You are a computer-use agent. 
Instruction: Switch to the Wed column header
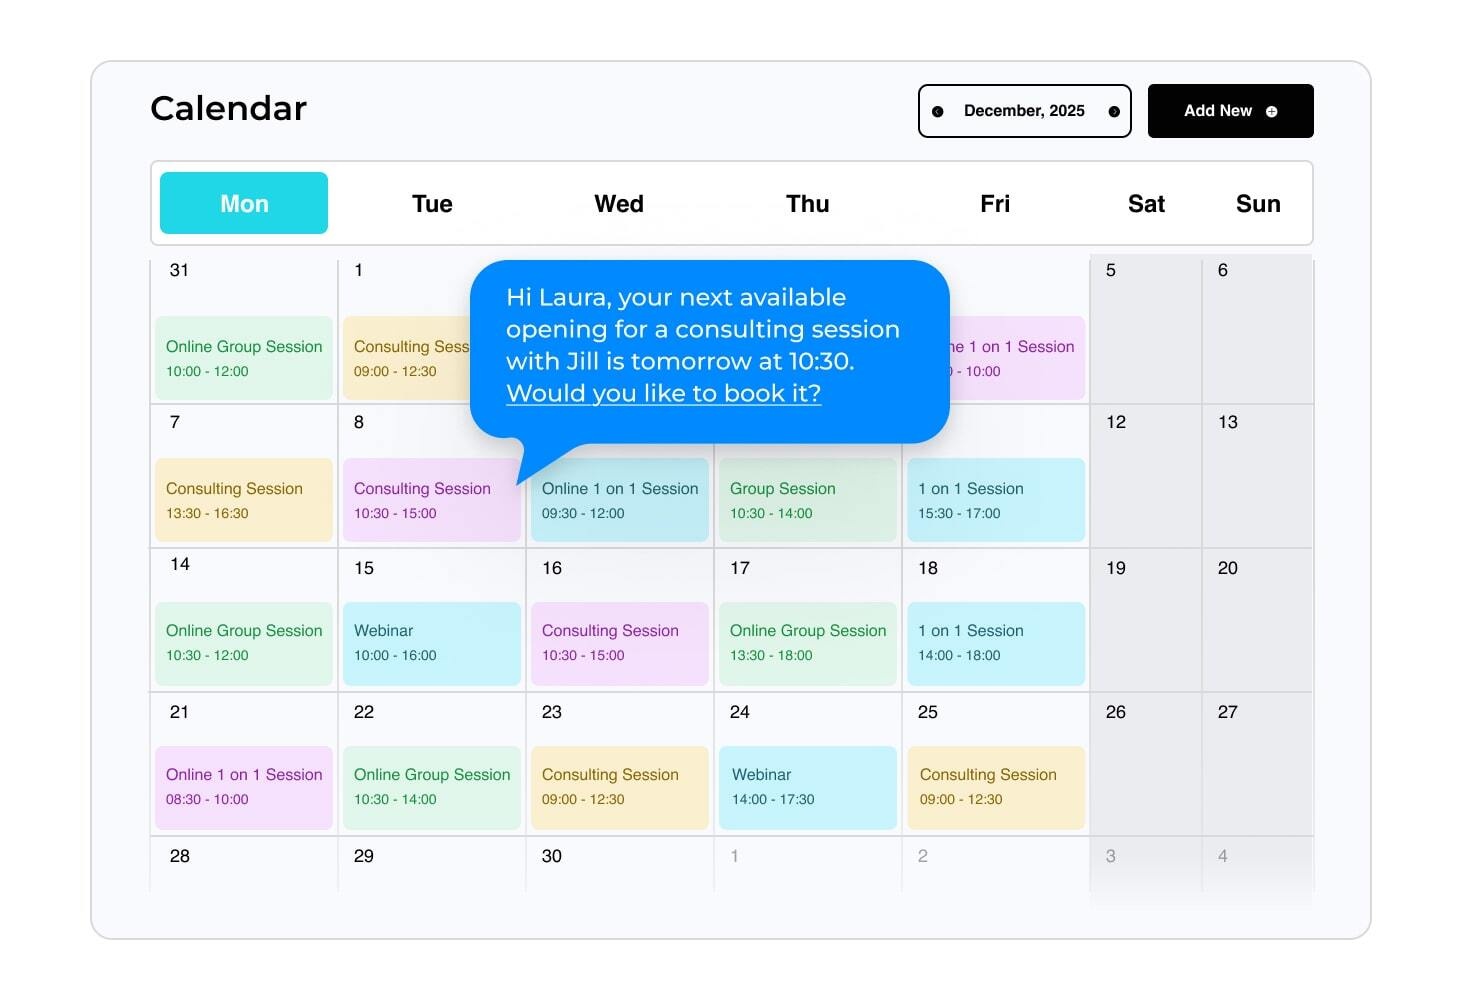click(x=619, y=203)
